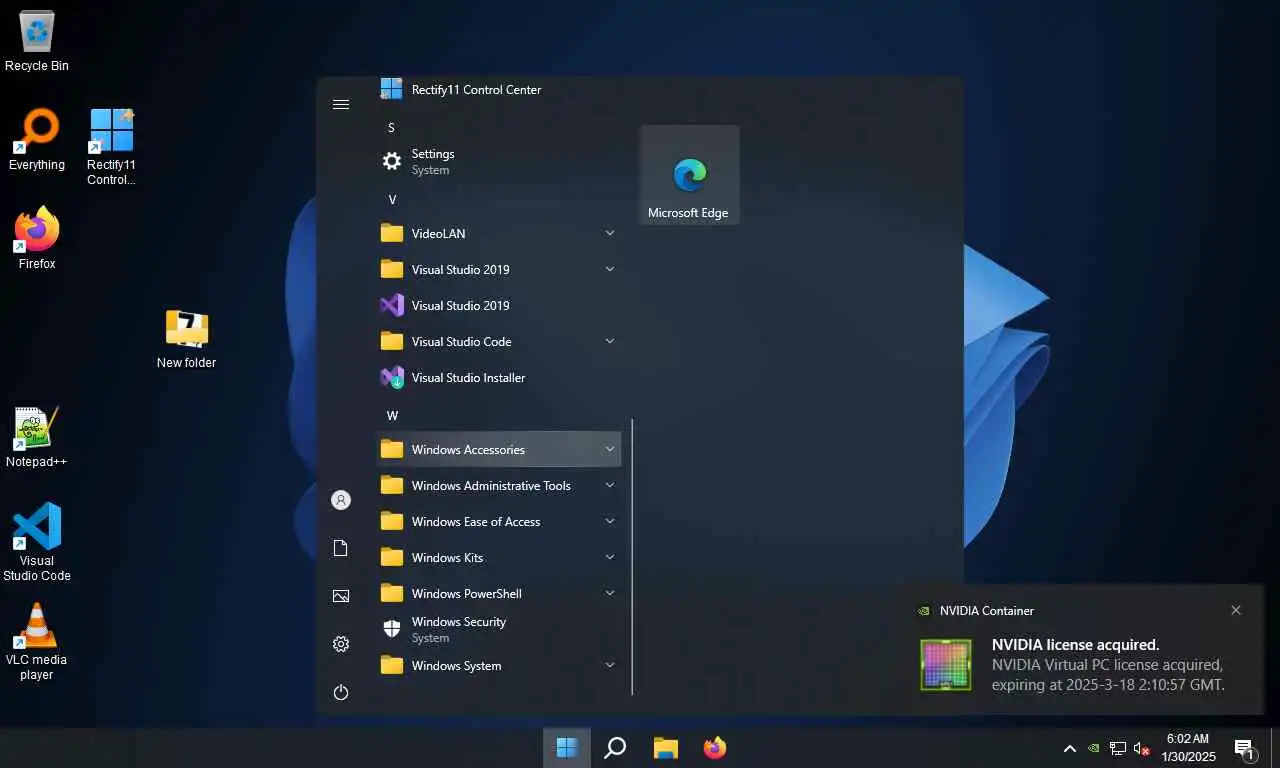Click the taskbar Start button

tap(567, 747)
